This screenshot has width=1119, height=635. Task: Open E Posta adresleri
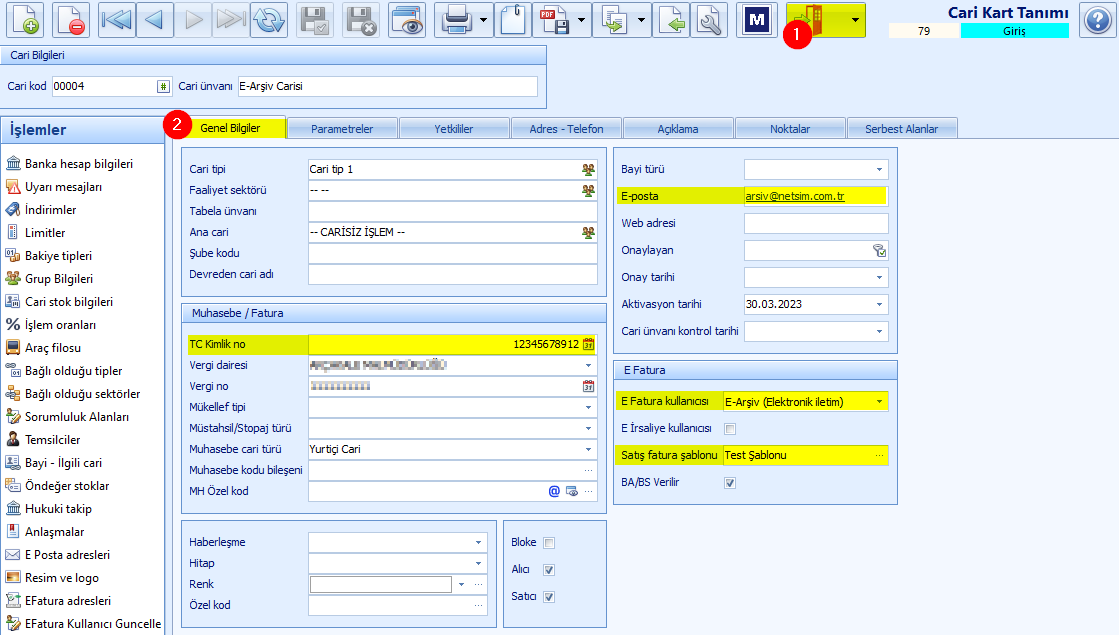58,555
